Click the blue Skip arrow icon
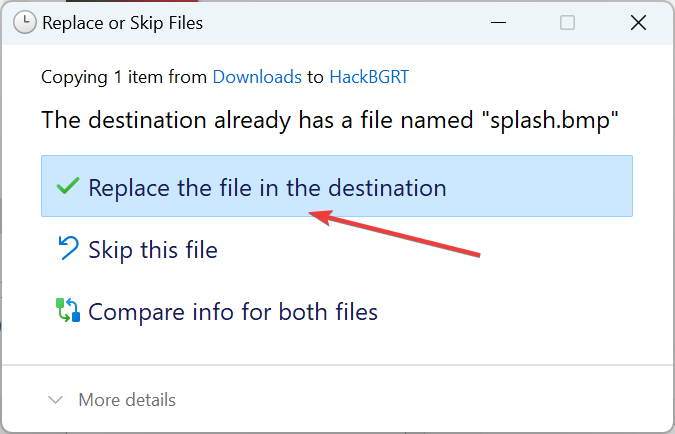 (x=68, y=249)
